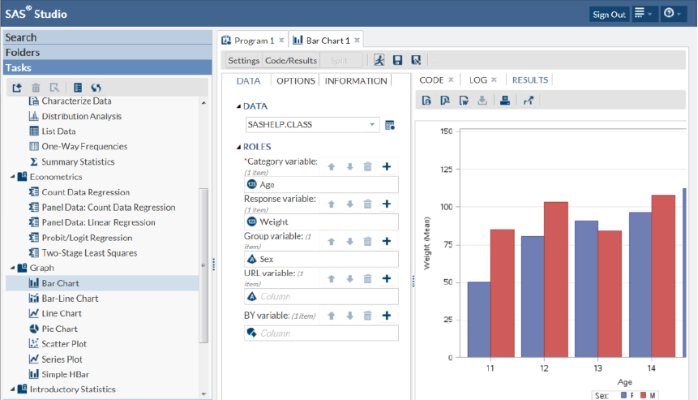Switch to the CODE tab
The height and width of the screenshot is (400, 698).
coord(431,80)
